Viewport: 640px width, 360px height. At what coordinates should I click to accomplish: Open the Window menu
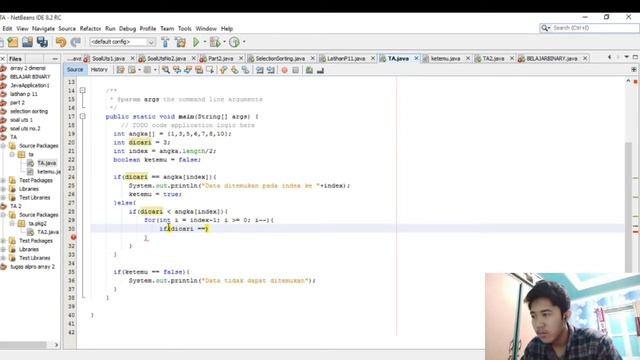206,29
